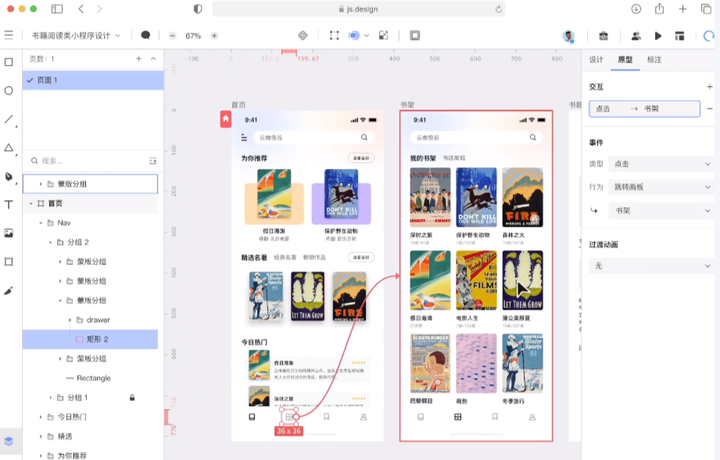The image size is (720, 460).
Task: Expand the drawer layer group
Action: point(70,320)
